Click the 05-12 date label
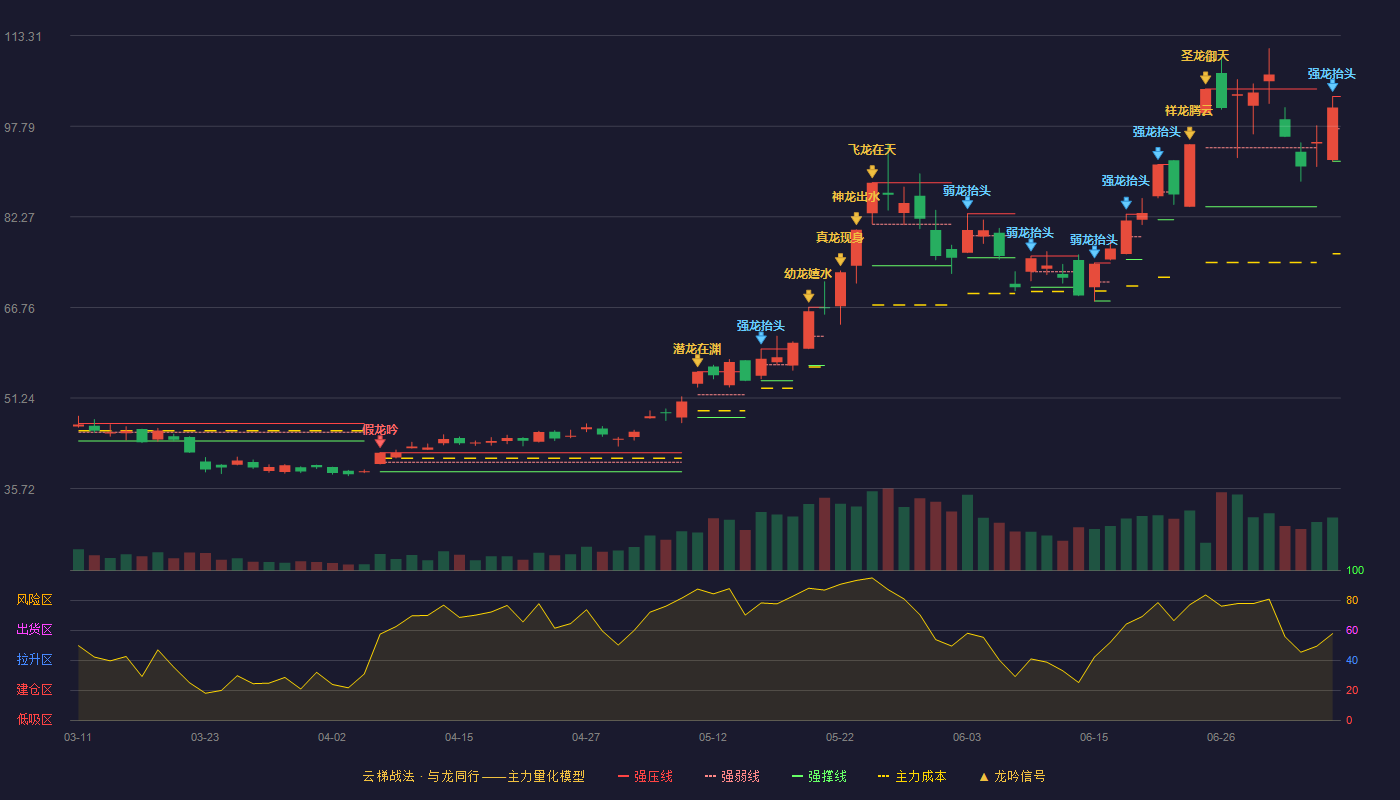Viewport: 1400px width, 800px height. (x=713, y=737)
